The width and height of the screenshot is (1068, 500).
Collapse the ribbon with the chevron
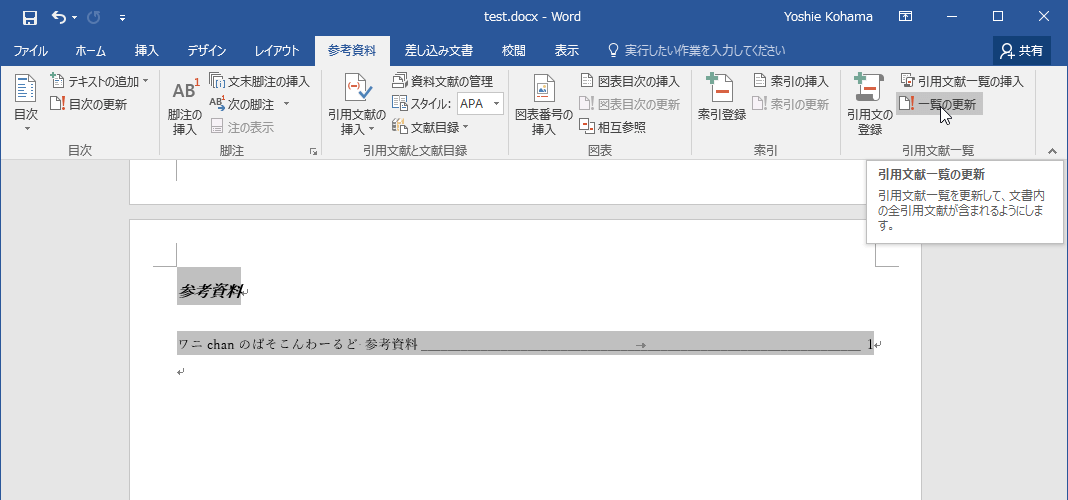tap(1052, 151)
